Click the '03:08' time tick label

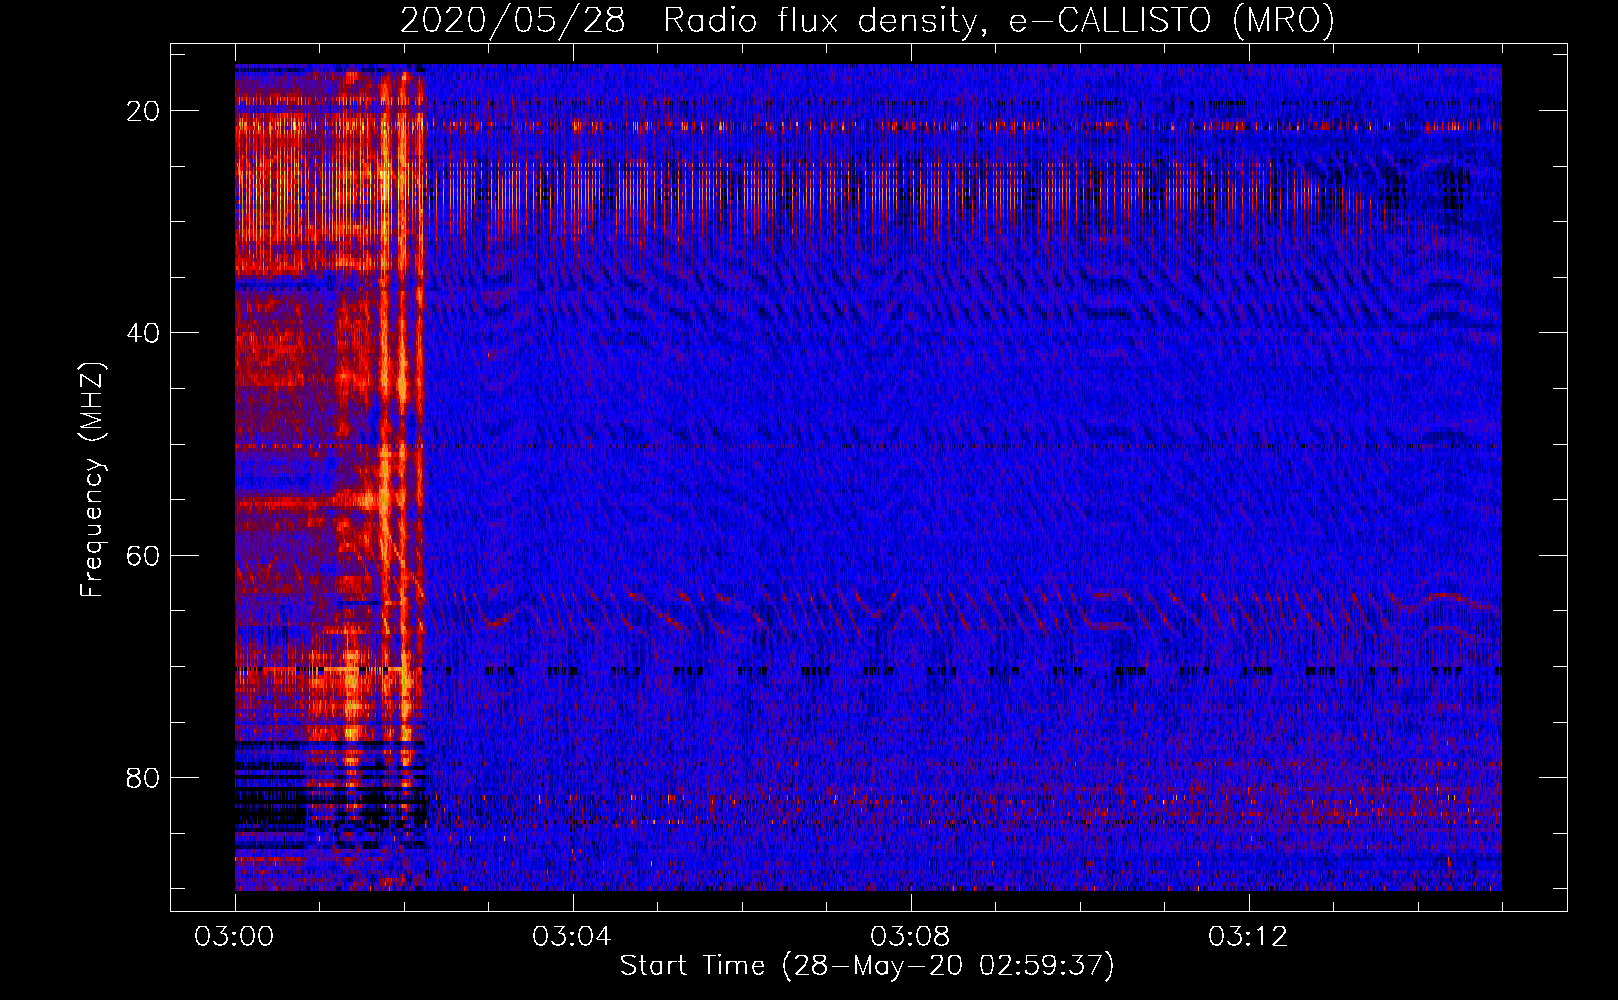point(910,937)
